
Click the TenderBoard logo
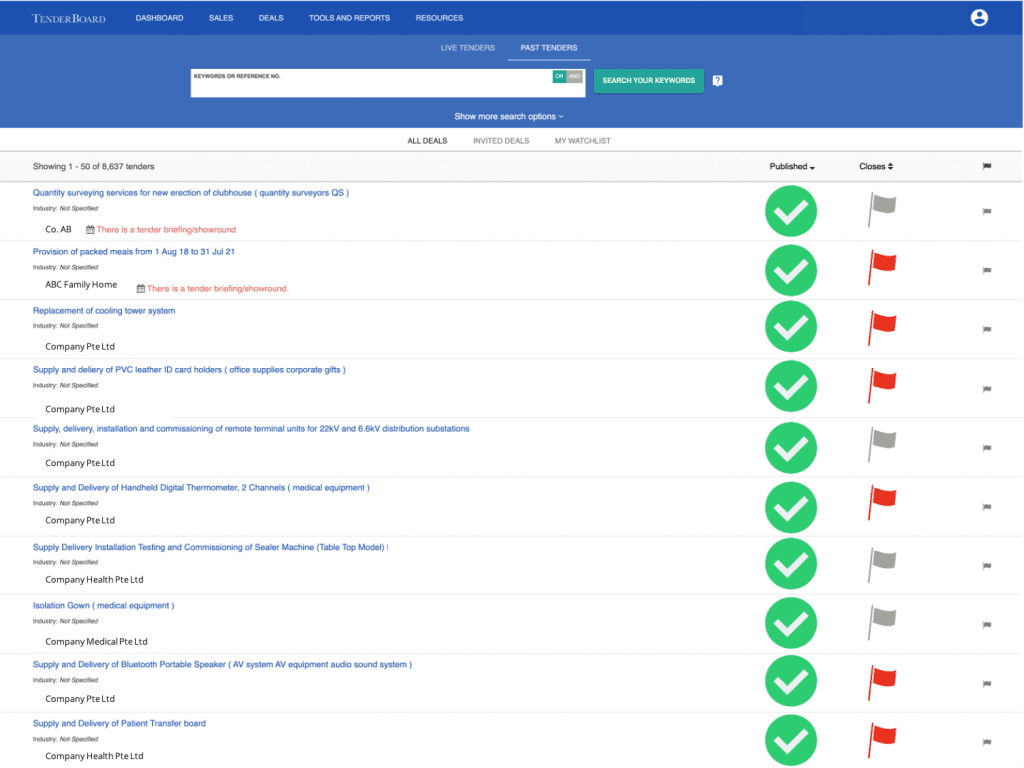click(x=68, y=17)
